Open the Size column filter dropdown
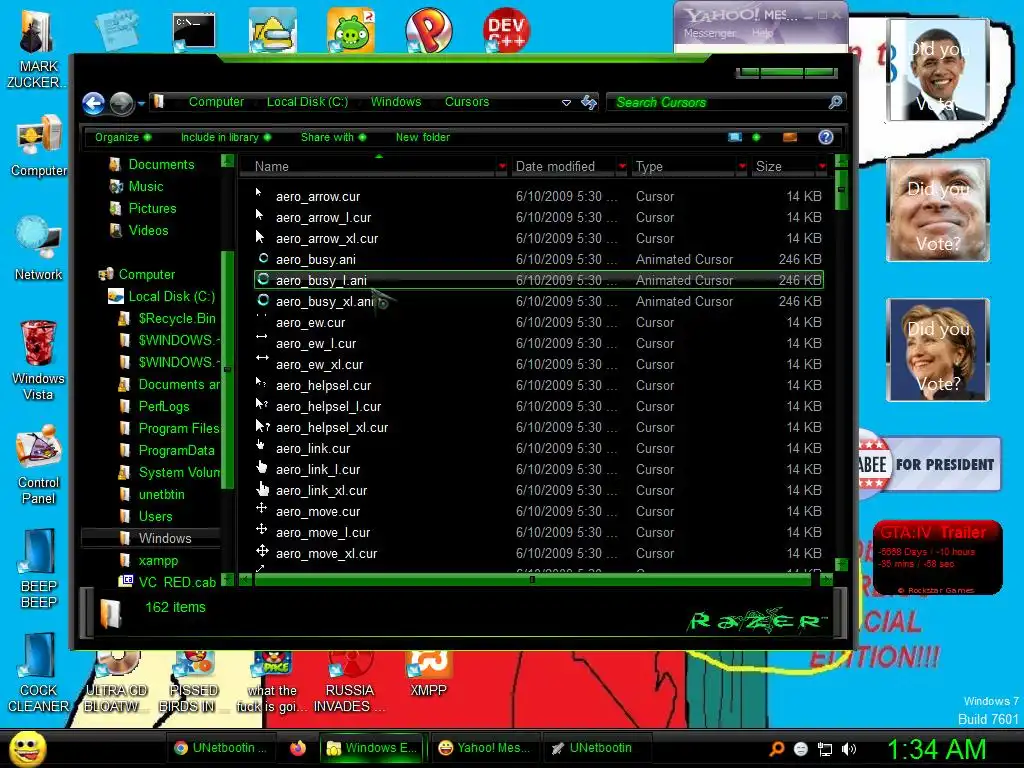 (x=822, y=167)
